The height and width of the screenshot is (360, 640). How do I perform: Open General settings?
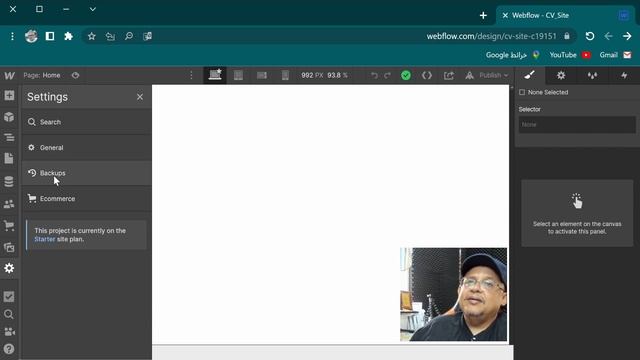(87, 147)
